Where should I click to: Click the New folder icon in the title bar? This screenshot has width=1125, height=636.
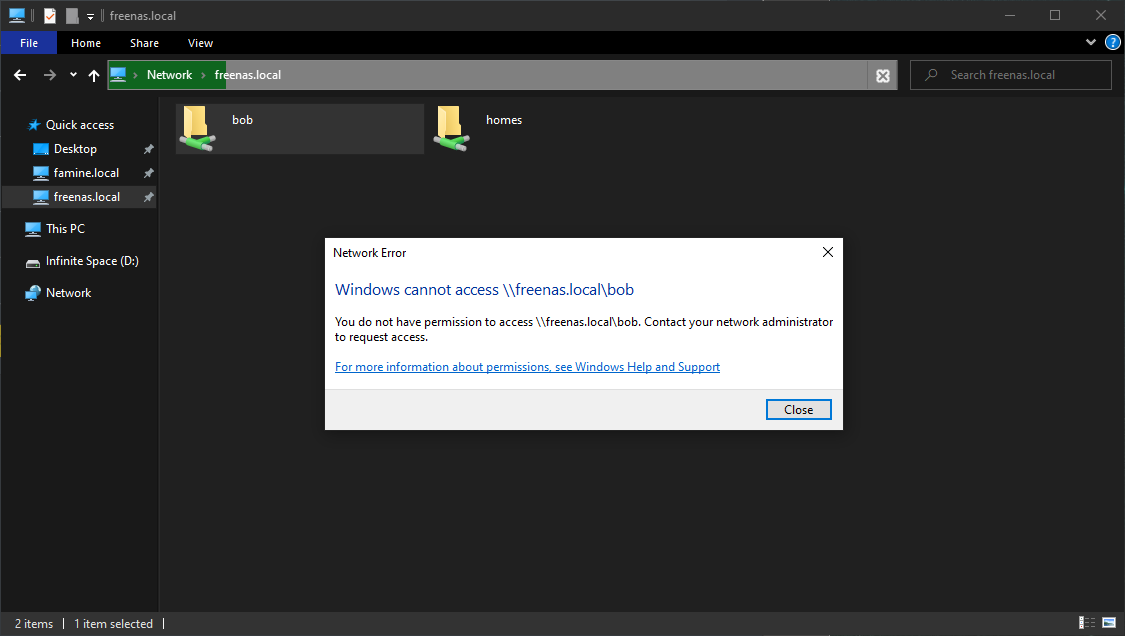pos(72,16)
